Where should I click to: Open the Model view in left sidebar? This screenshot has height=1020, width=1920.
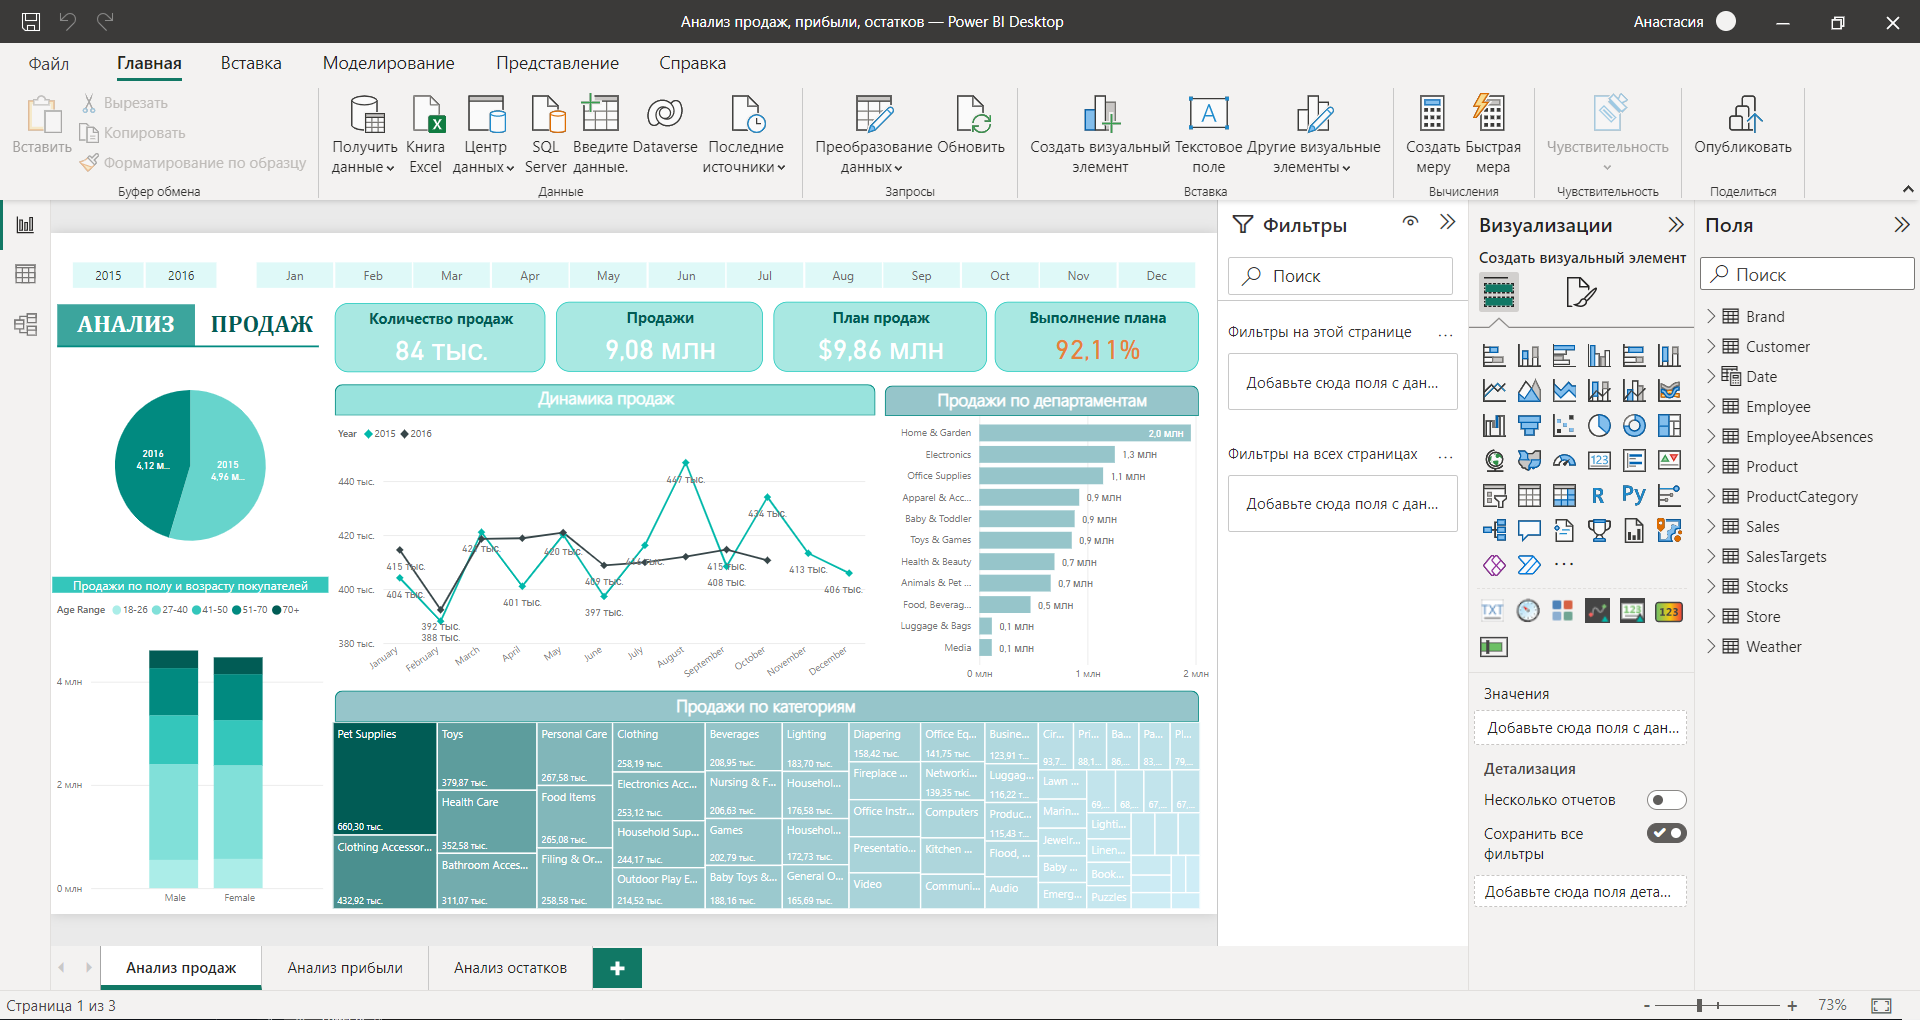pyautogui.click(x=25, y=324)
